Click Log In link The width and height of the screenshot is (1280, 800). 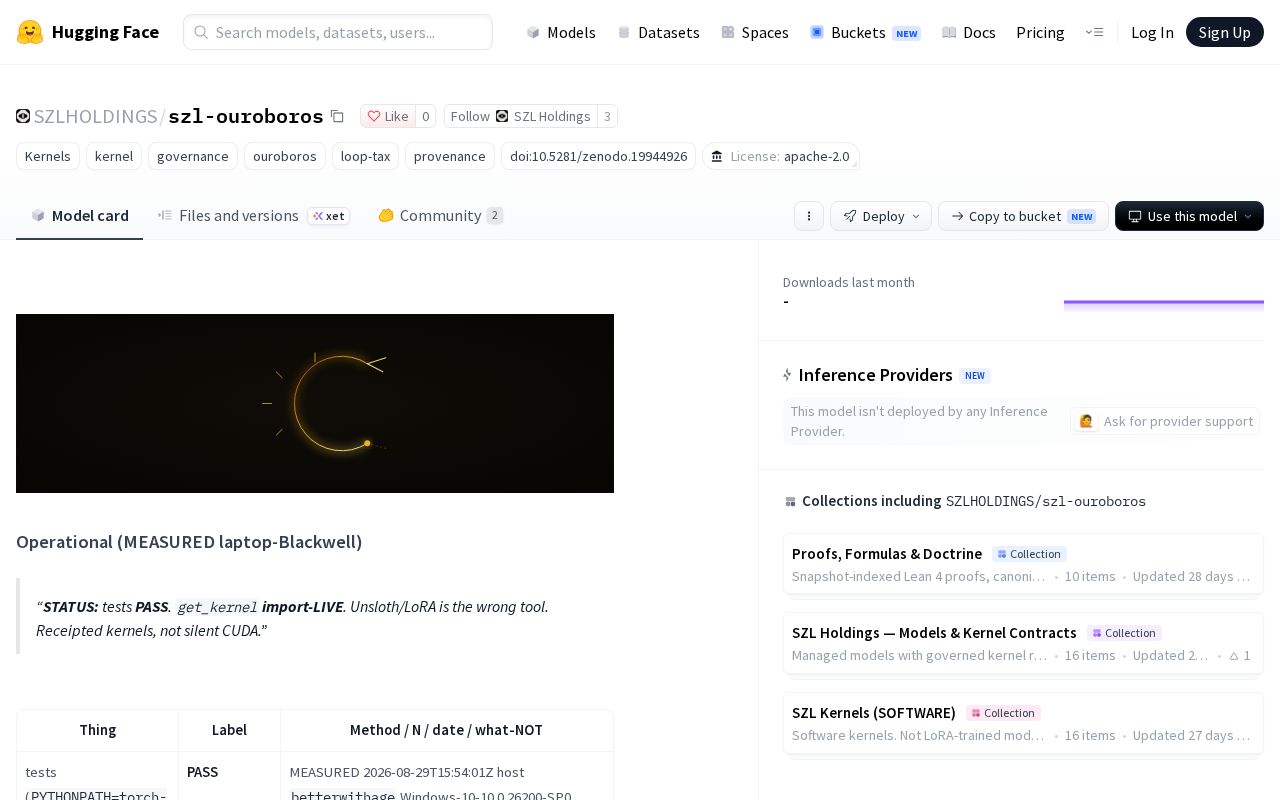pyautogui.click(x=1152, y=32)
